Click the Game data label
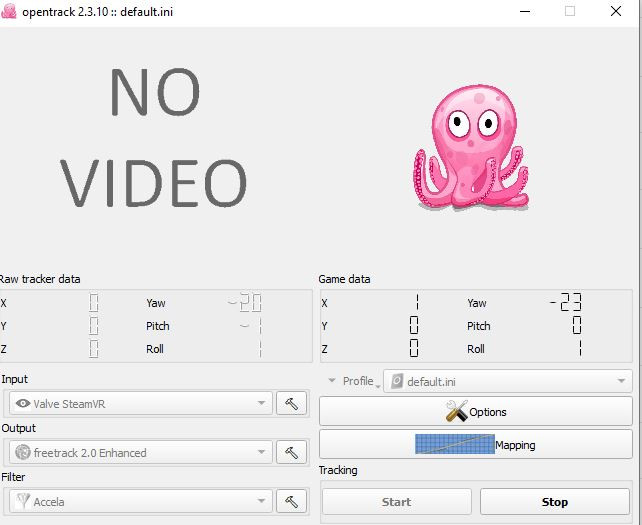642x525 pixels. 344,279
